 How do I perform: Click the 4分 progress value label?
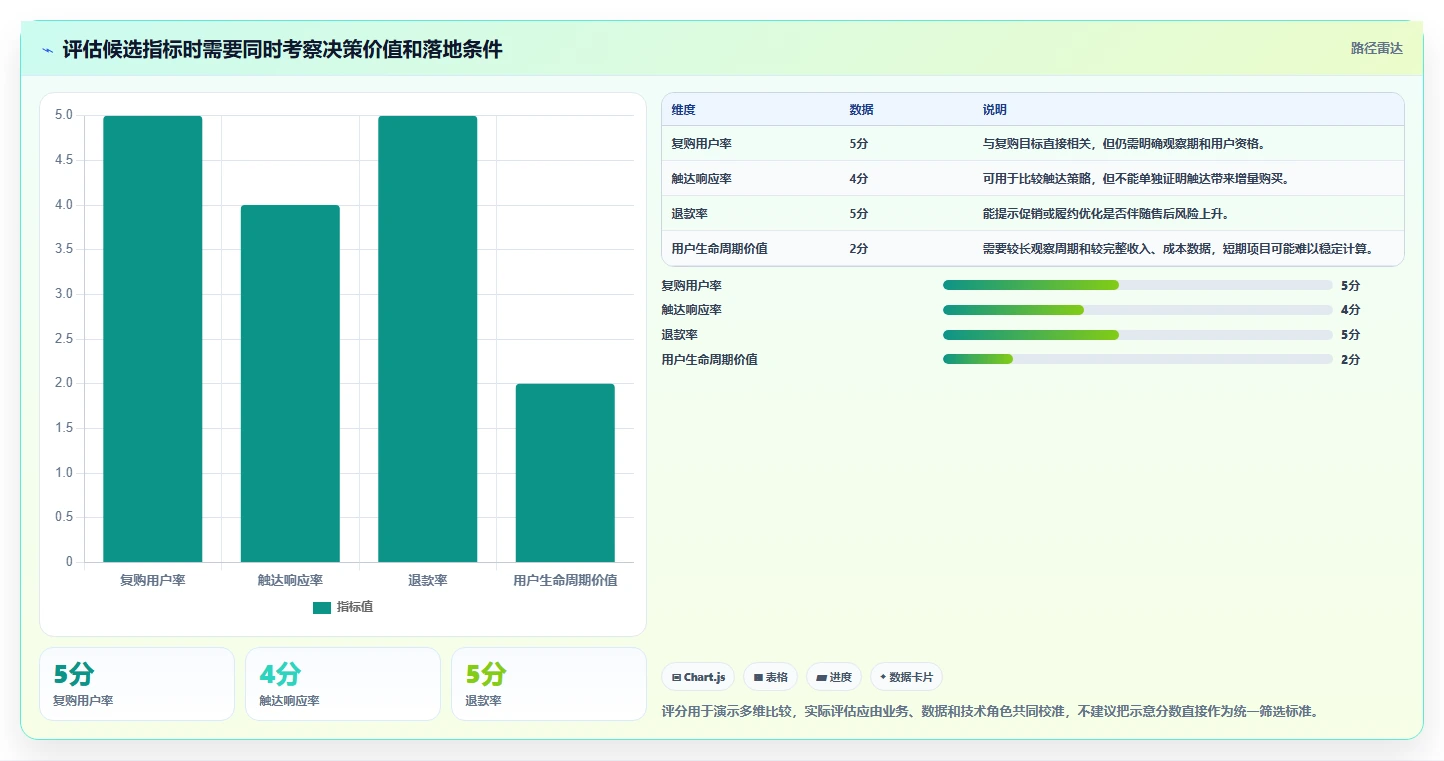pyautogui.click(x=1350, y=310)
